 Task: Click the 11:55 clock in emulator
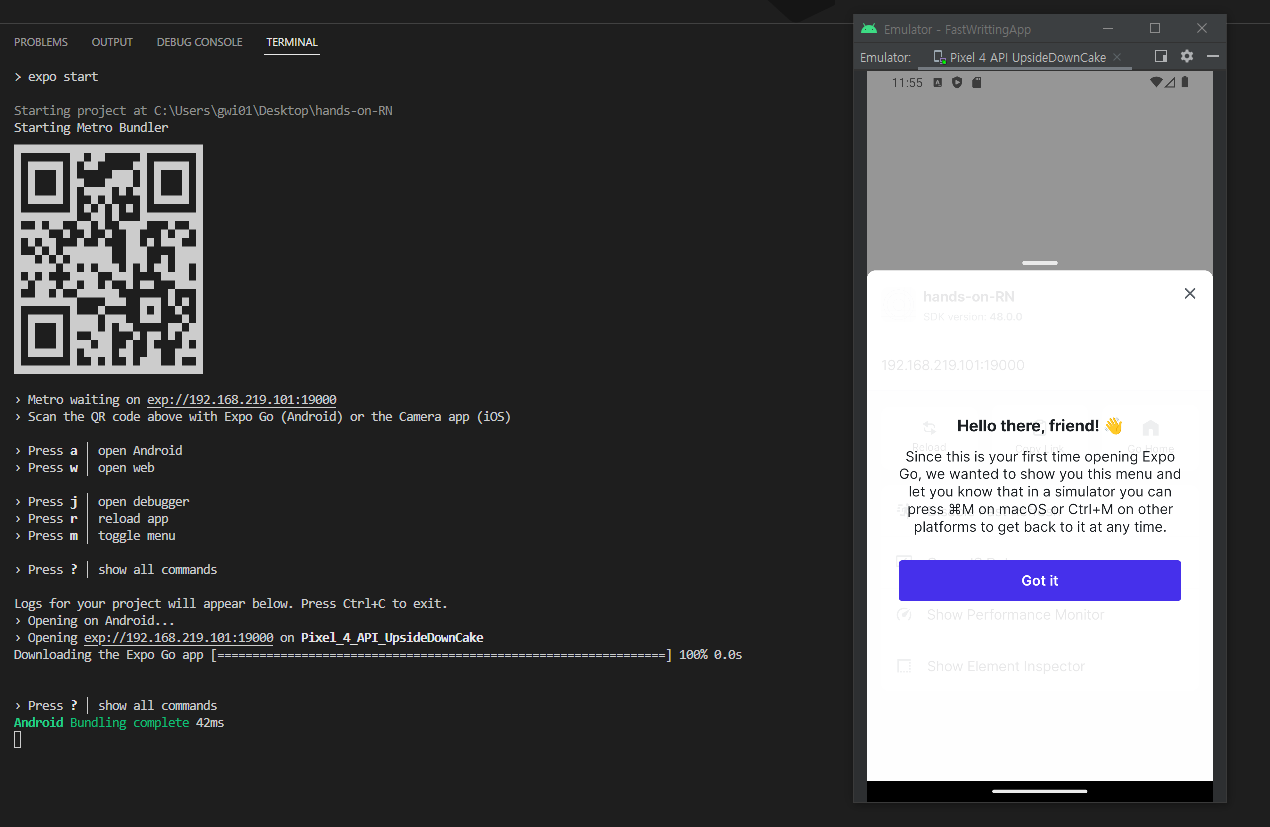coord(907,82)
